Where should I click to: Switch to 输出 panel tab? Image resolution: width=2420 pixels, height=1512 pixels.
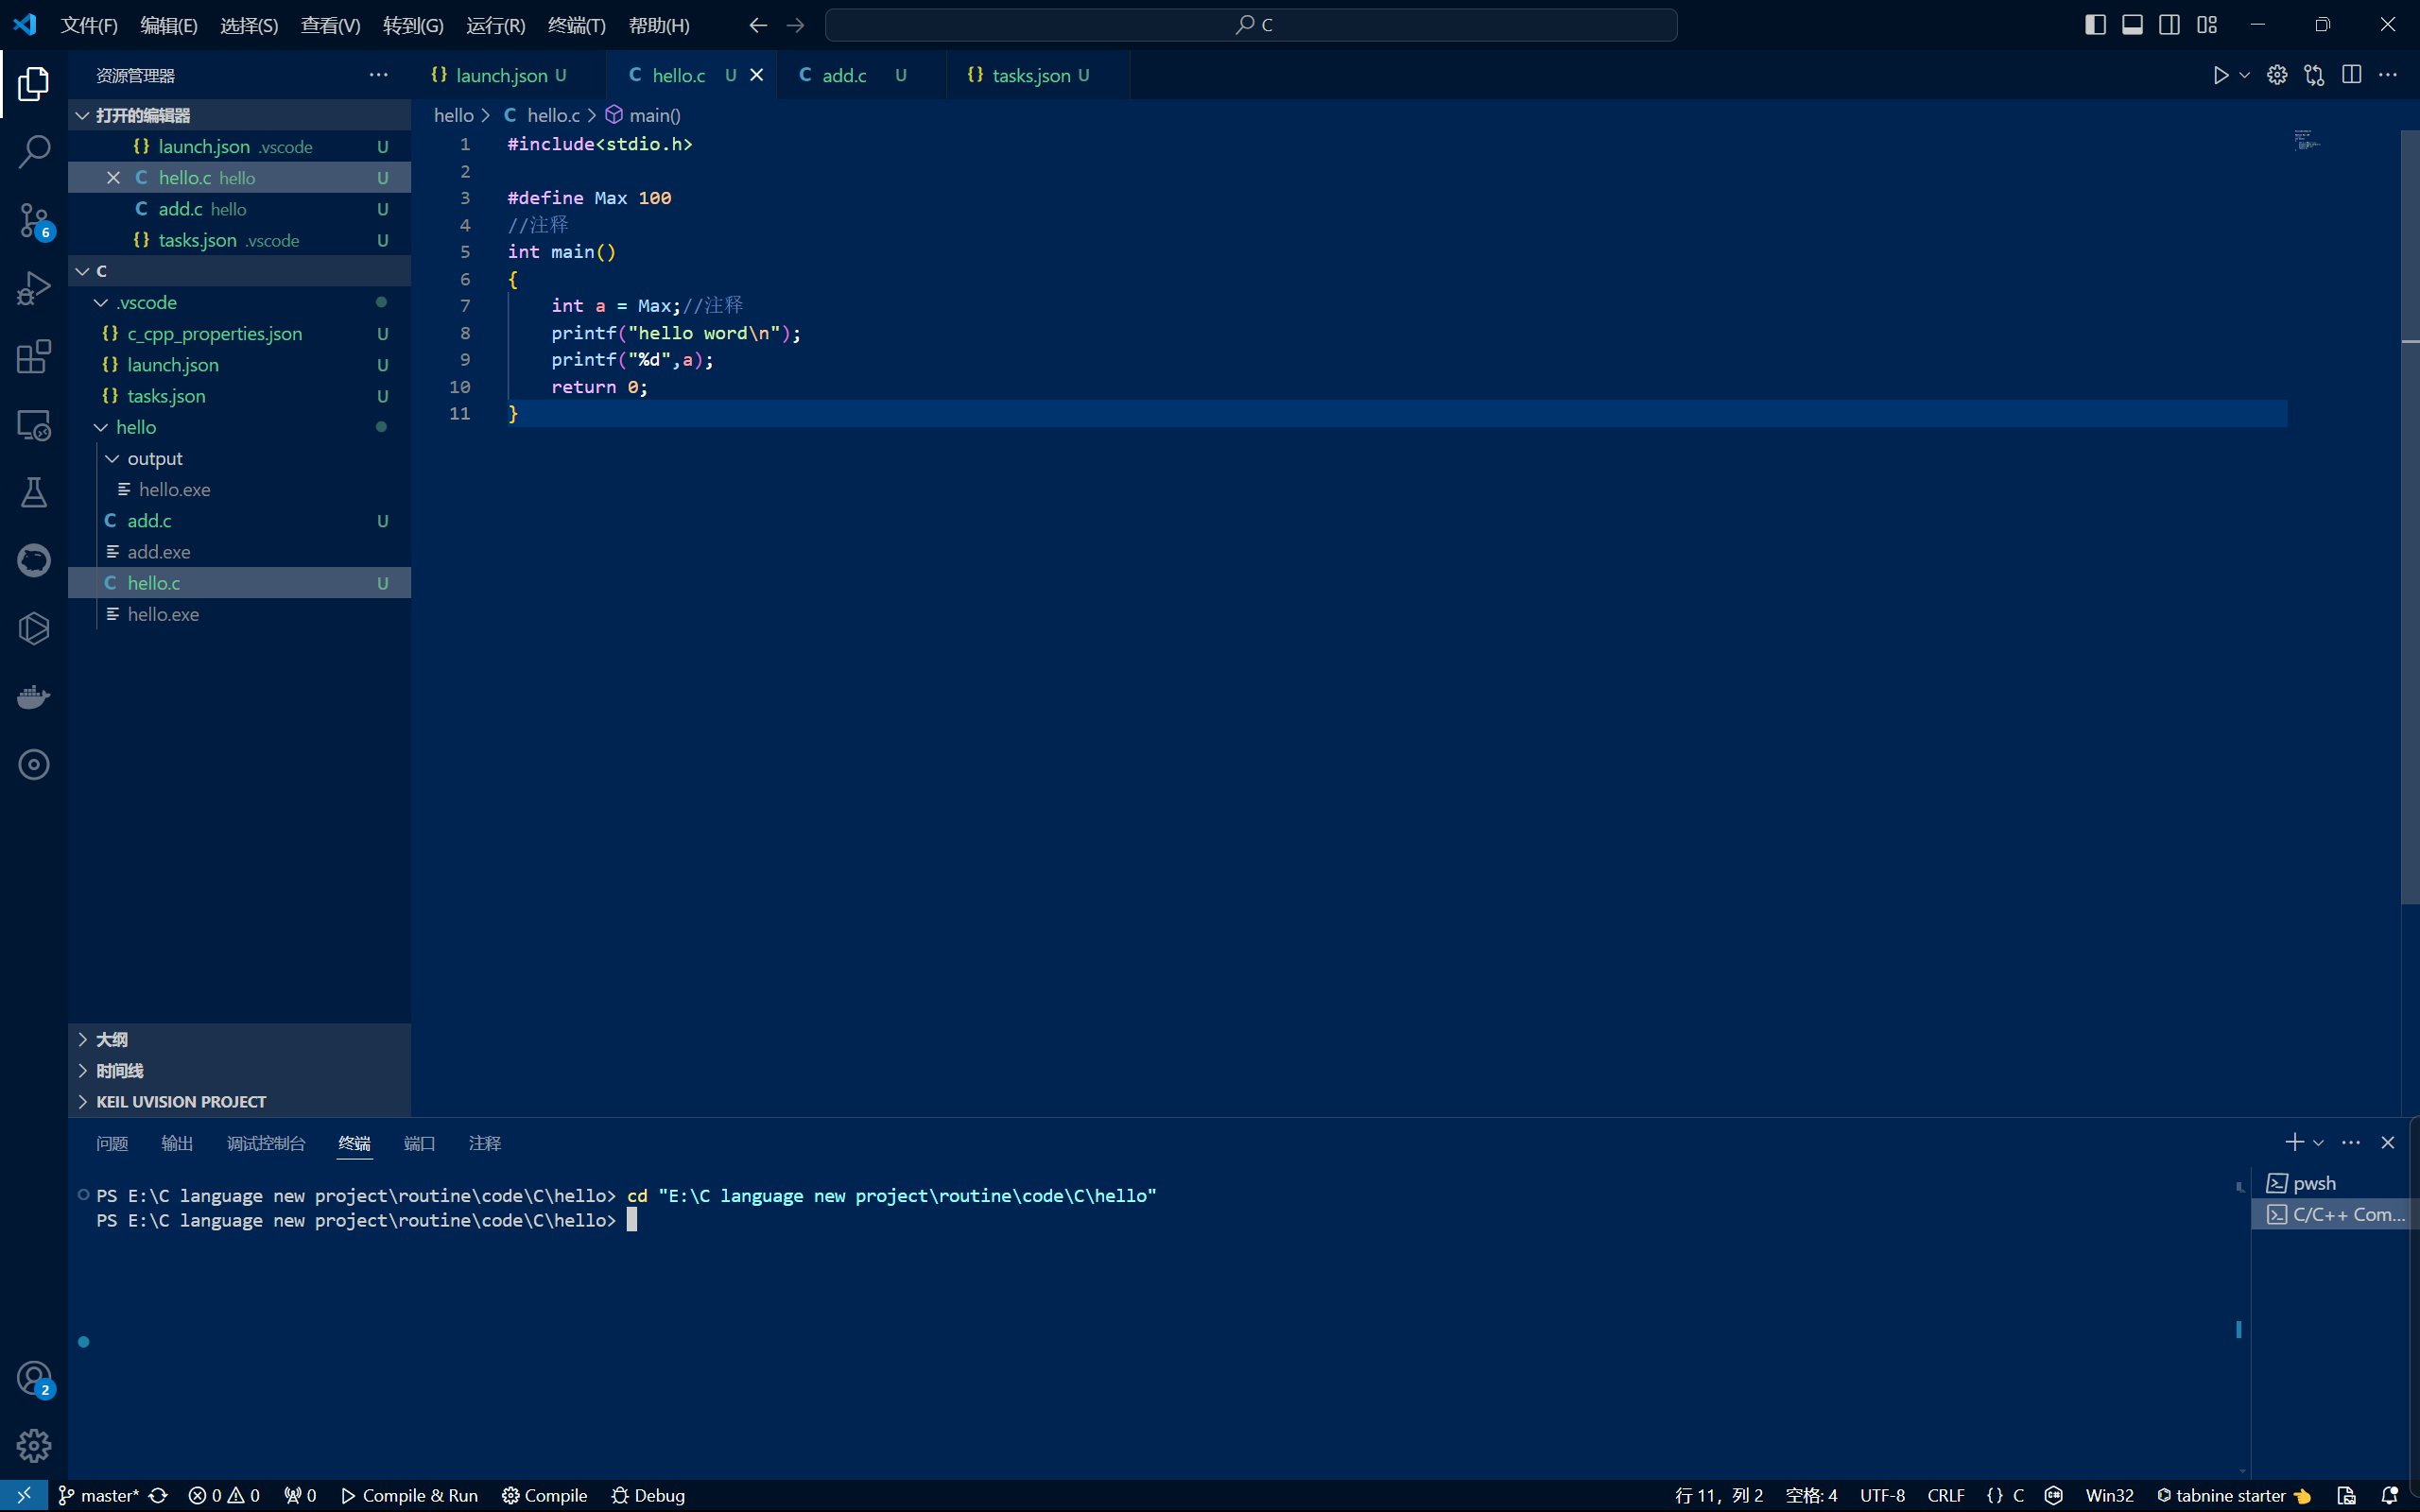[x=177, y=1143]
